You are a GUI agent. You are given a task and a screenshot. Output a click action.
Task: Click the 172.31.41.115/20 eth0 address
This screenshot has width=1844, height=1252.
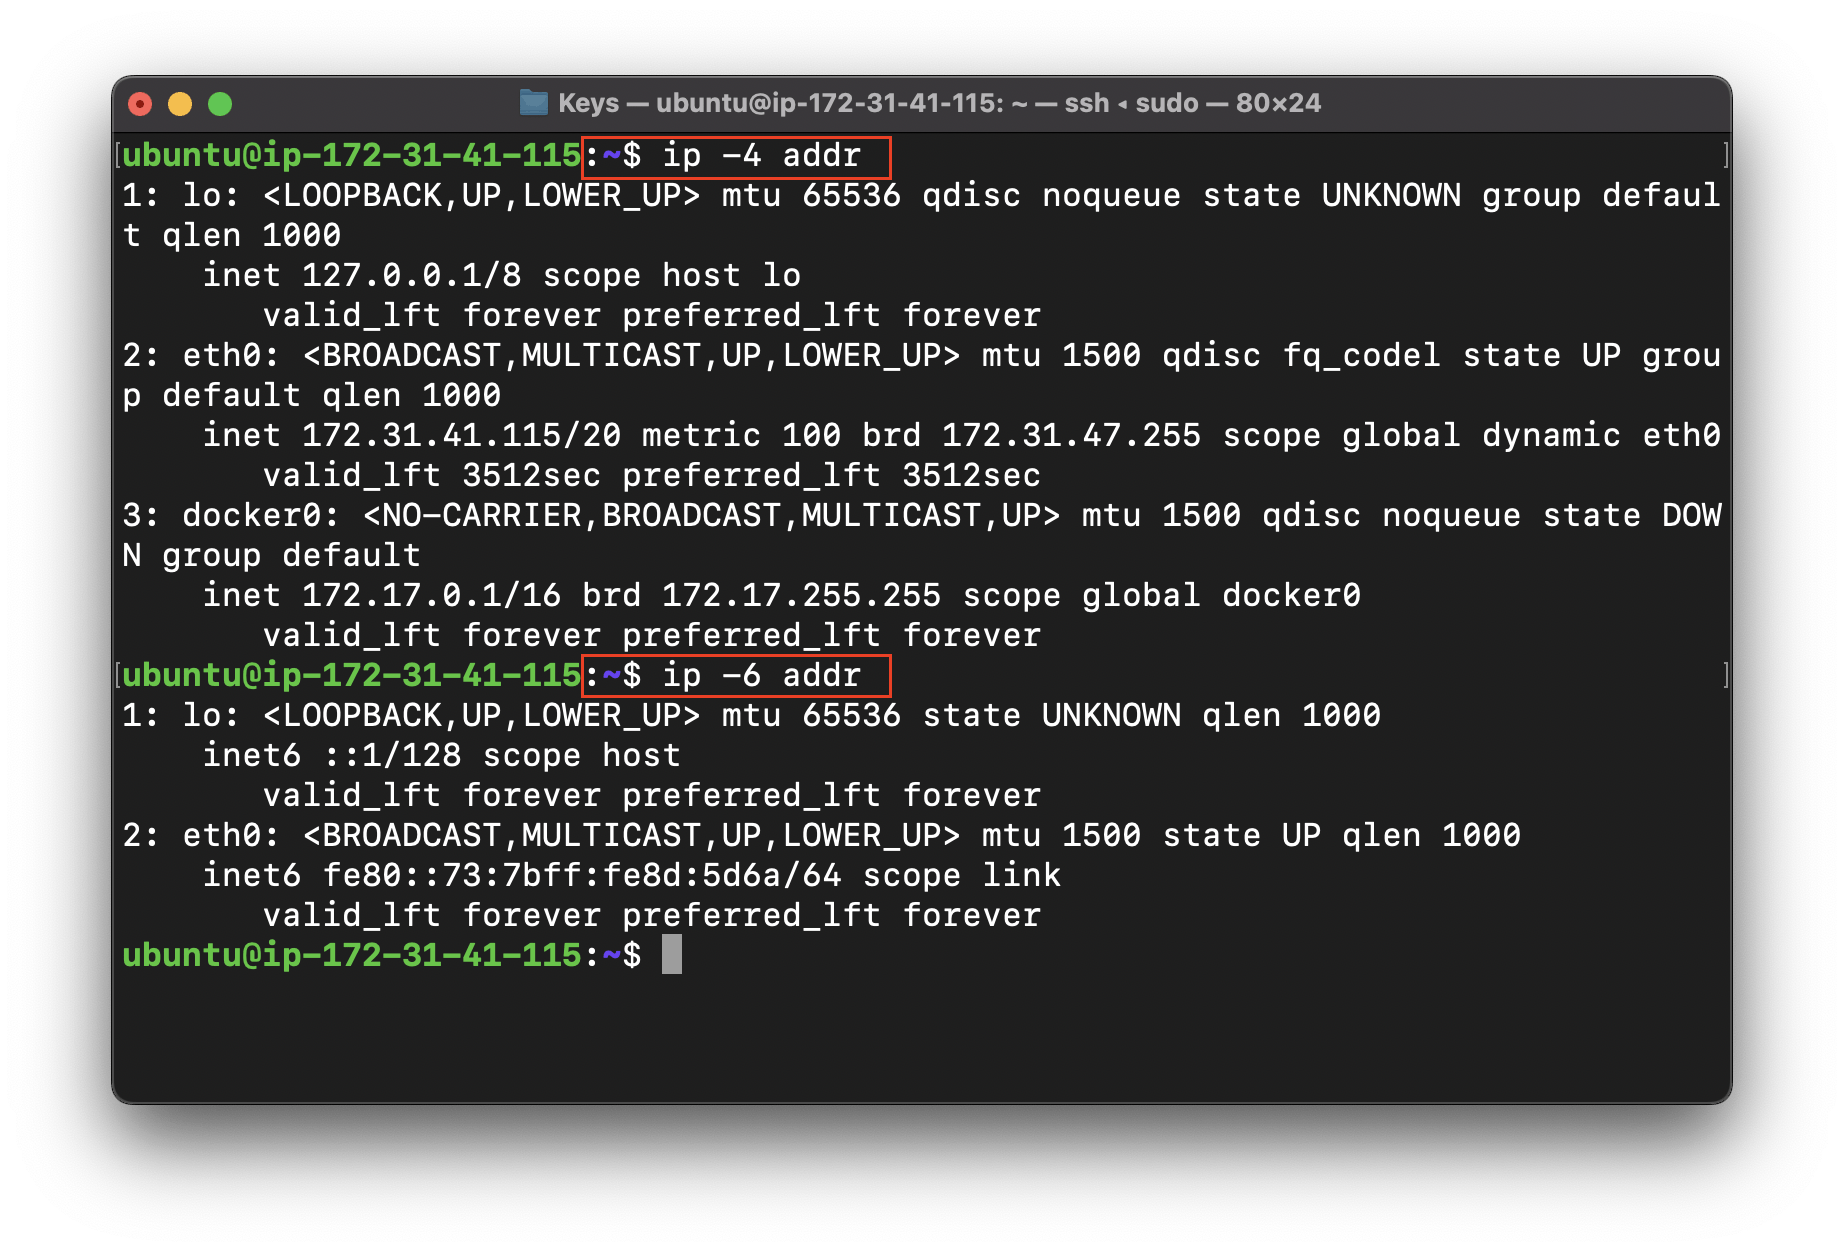click(461, 436)
